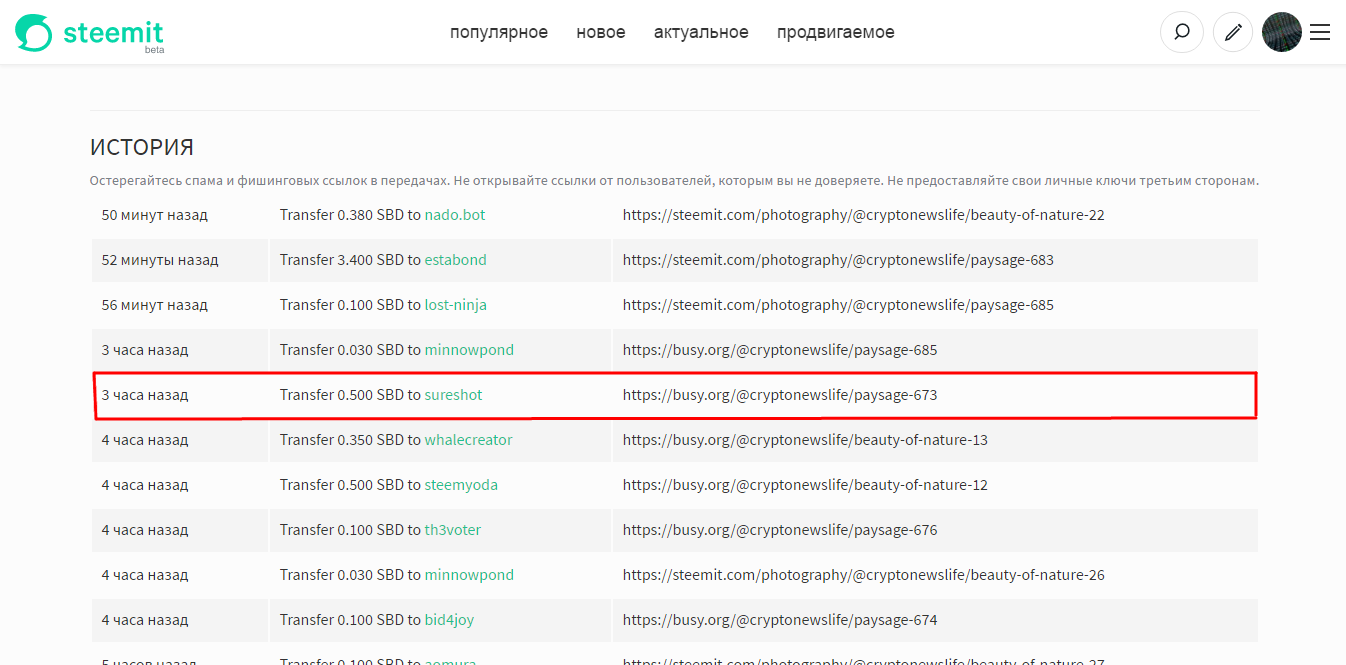1346x665 pixels.
Task: Open the hamburger menu icon
Action: [x=1320, y=32]
